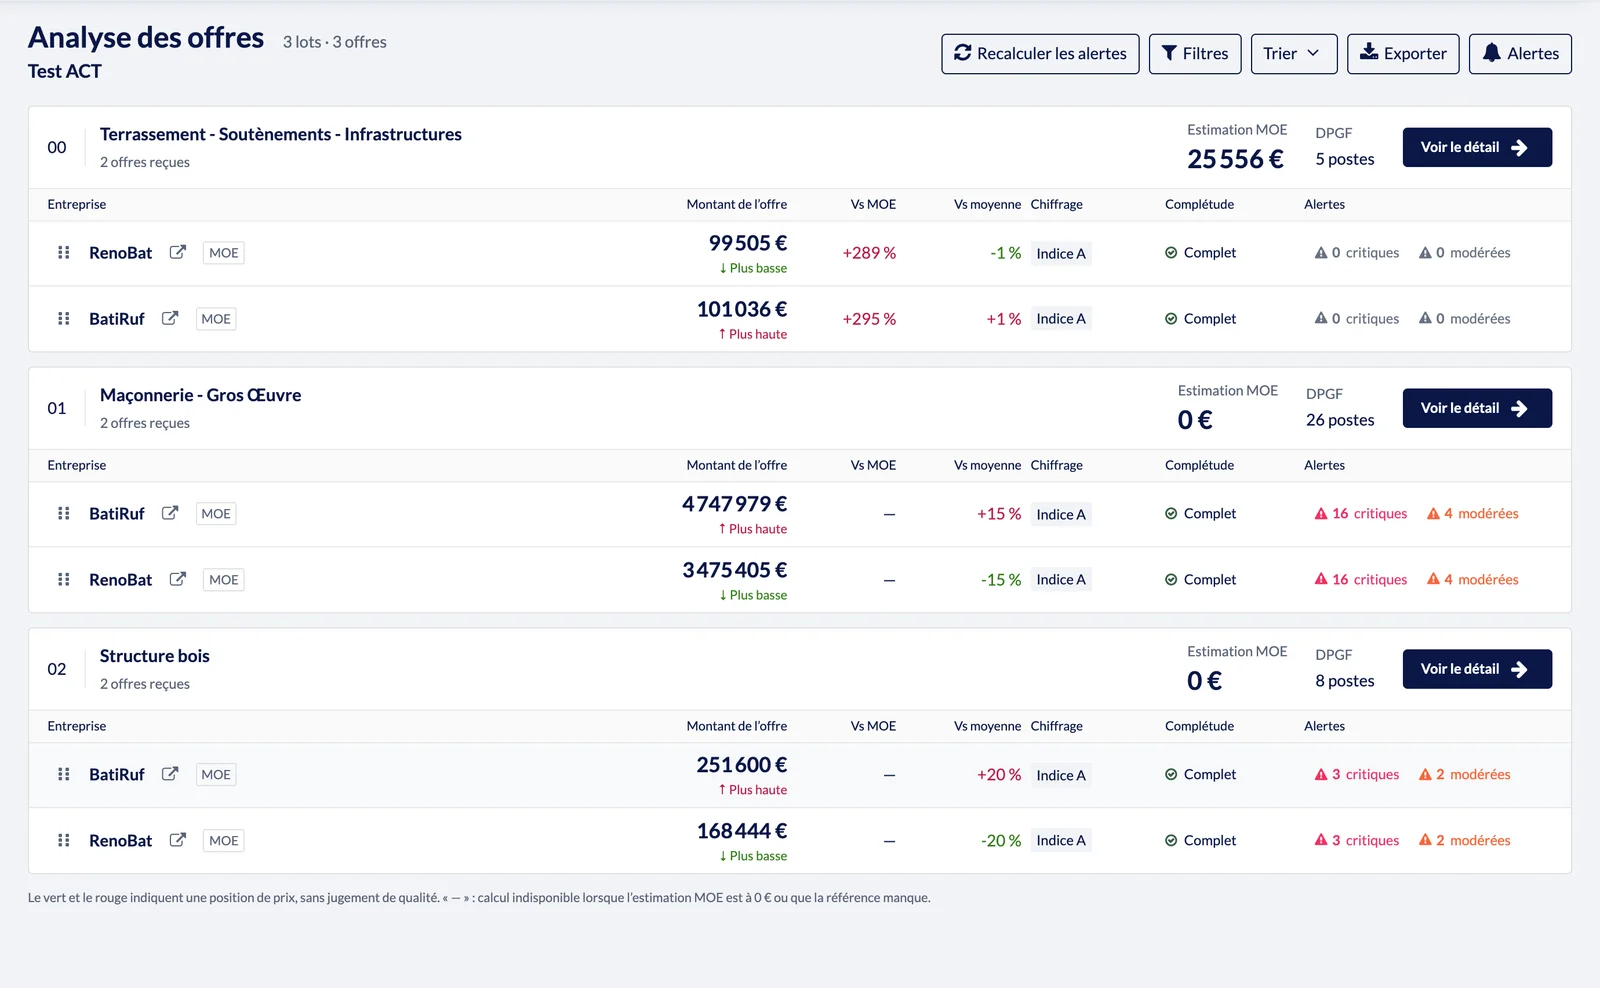Click the 25 556 € Estimation MOE value
Viewport: 1600px width, 988px height.
(x=1235, y=159)
